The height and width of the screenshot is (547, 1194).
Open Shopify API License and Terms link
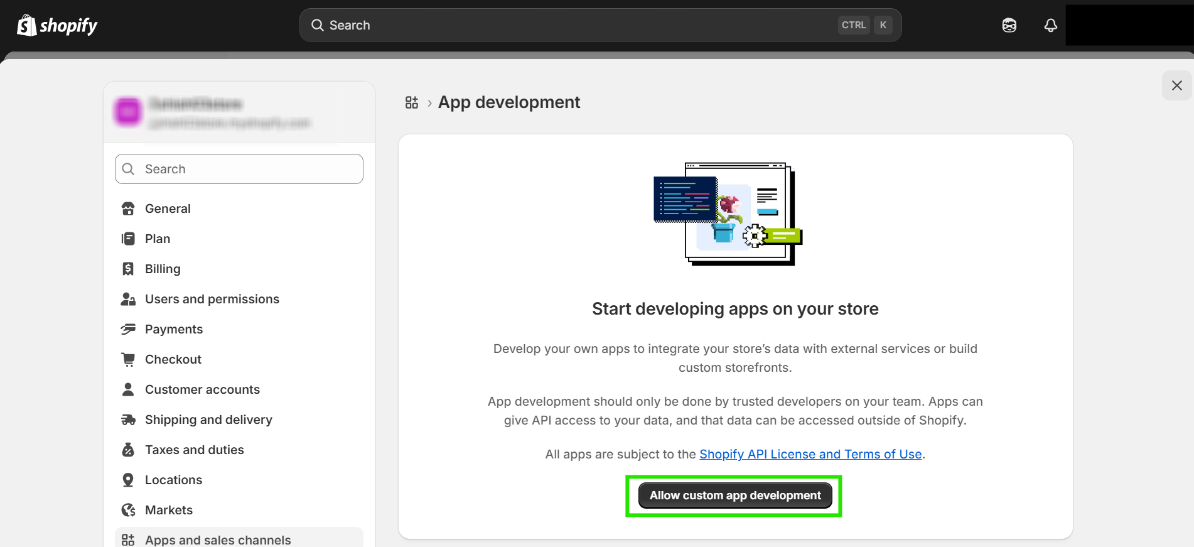[x=810, y=454]
